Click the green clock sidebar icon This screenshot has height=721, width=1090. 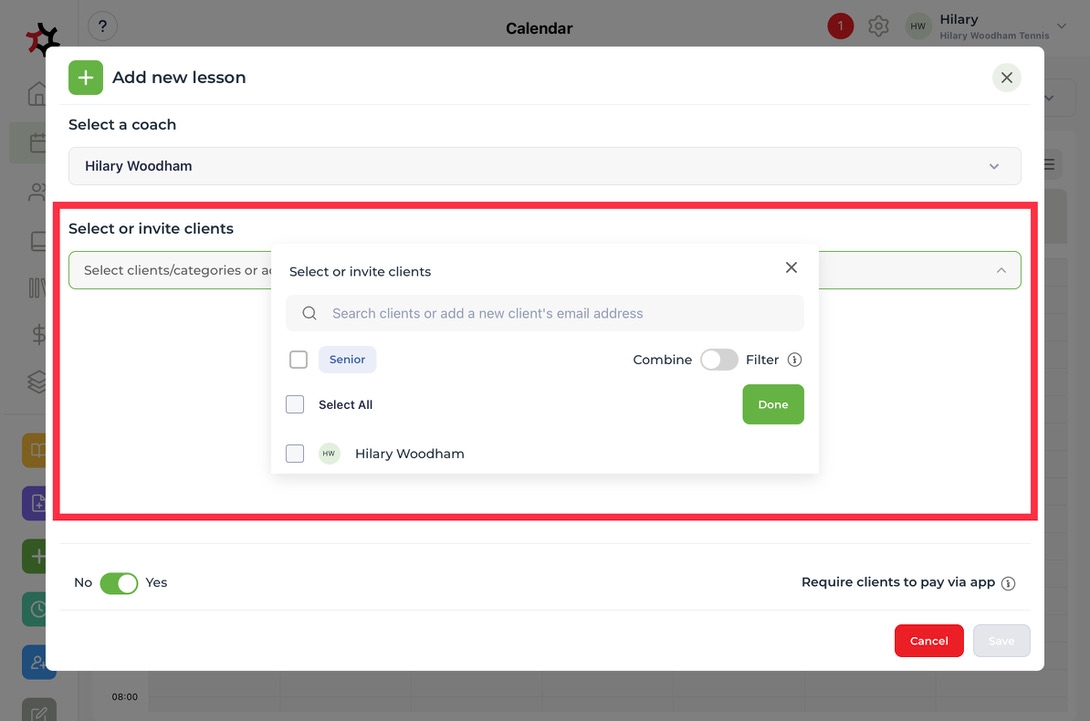tap(38, 608)
